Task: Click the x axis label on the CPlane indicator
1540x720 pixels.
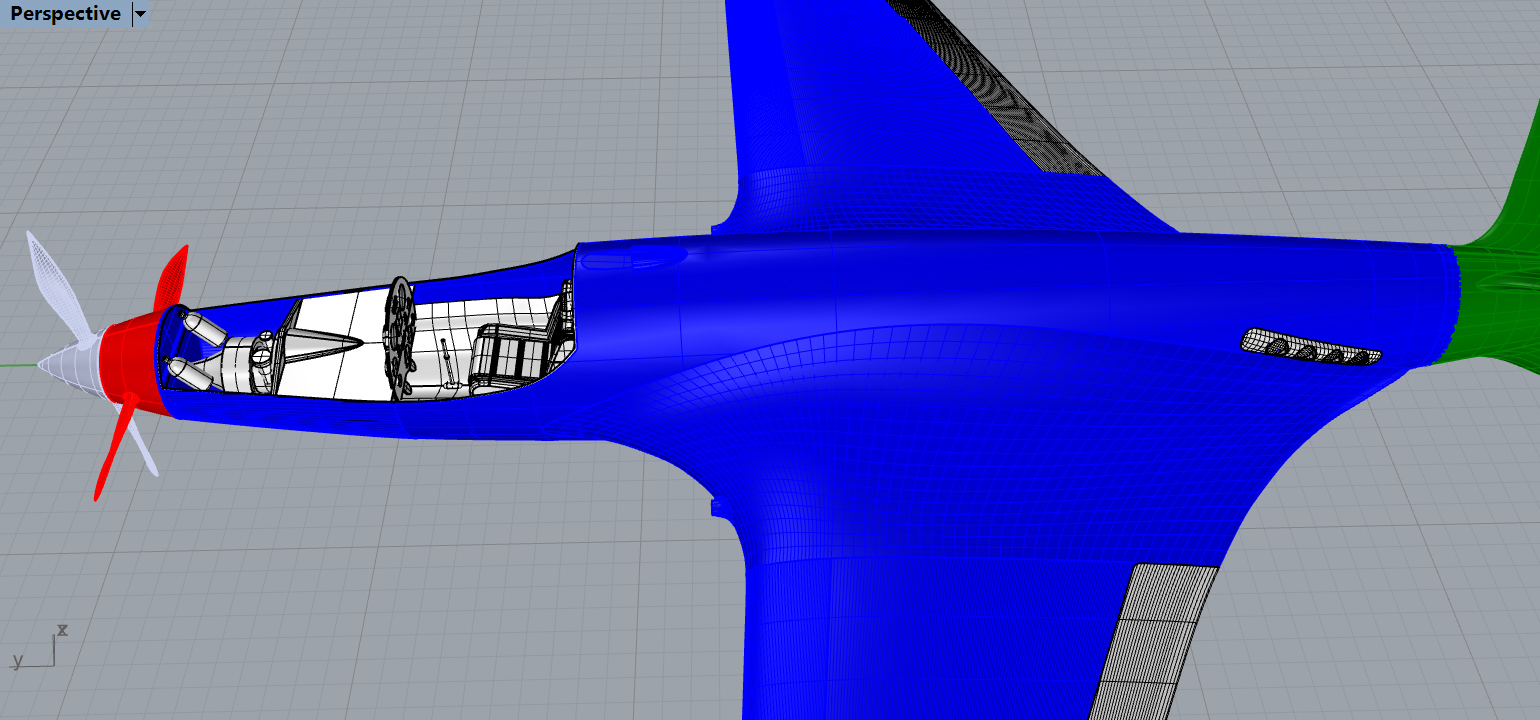Action: pyautogui.click(x=63, y=630)
